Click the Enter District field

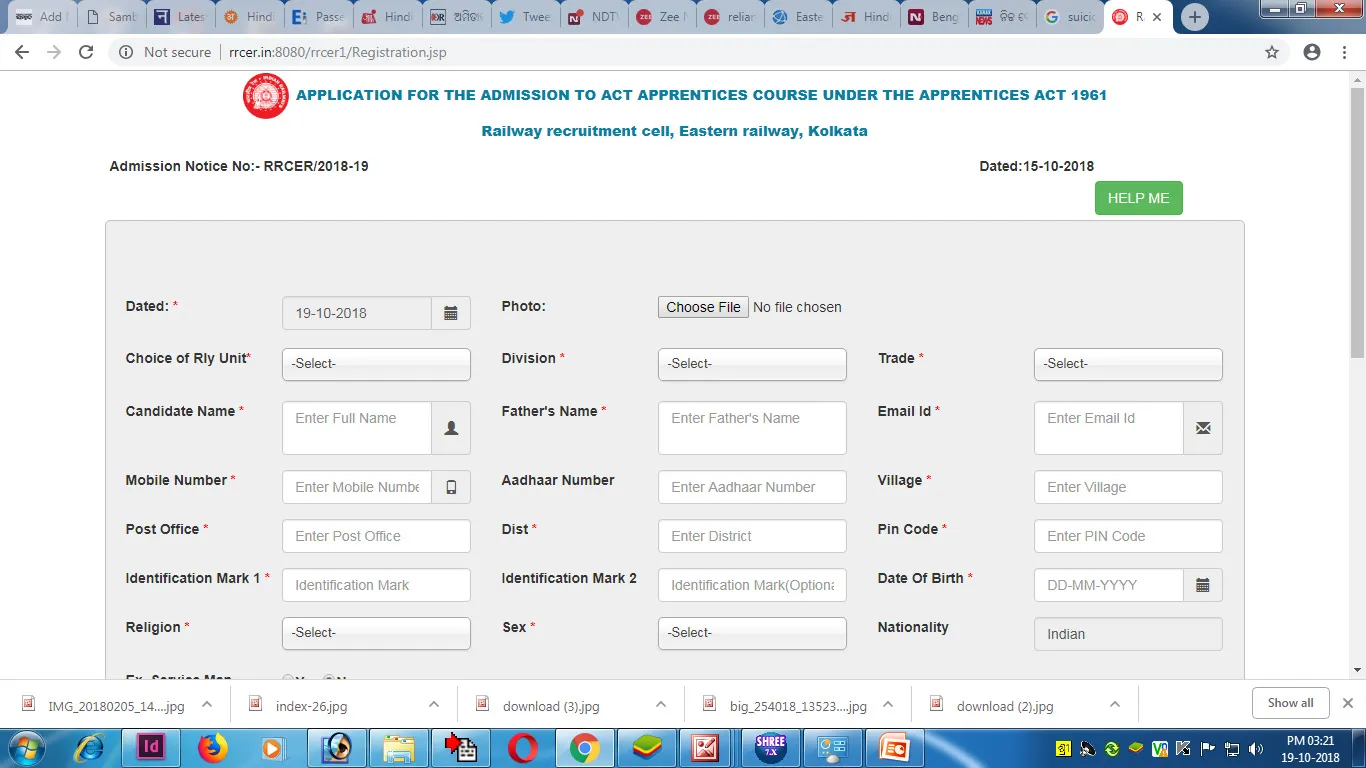[x=752, y=536]
